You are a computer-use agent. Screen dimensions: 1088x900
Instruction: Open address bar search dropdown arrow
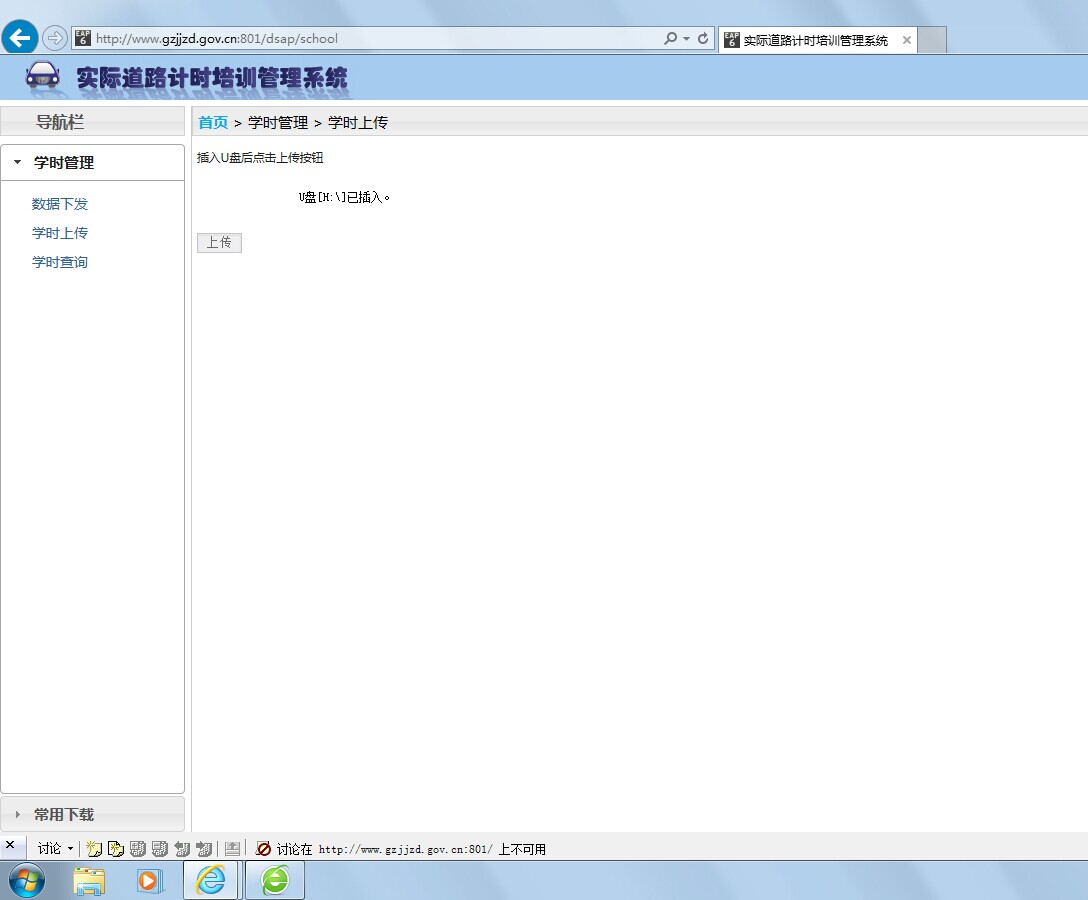(x=686, y=39)
